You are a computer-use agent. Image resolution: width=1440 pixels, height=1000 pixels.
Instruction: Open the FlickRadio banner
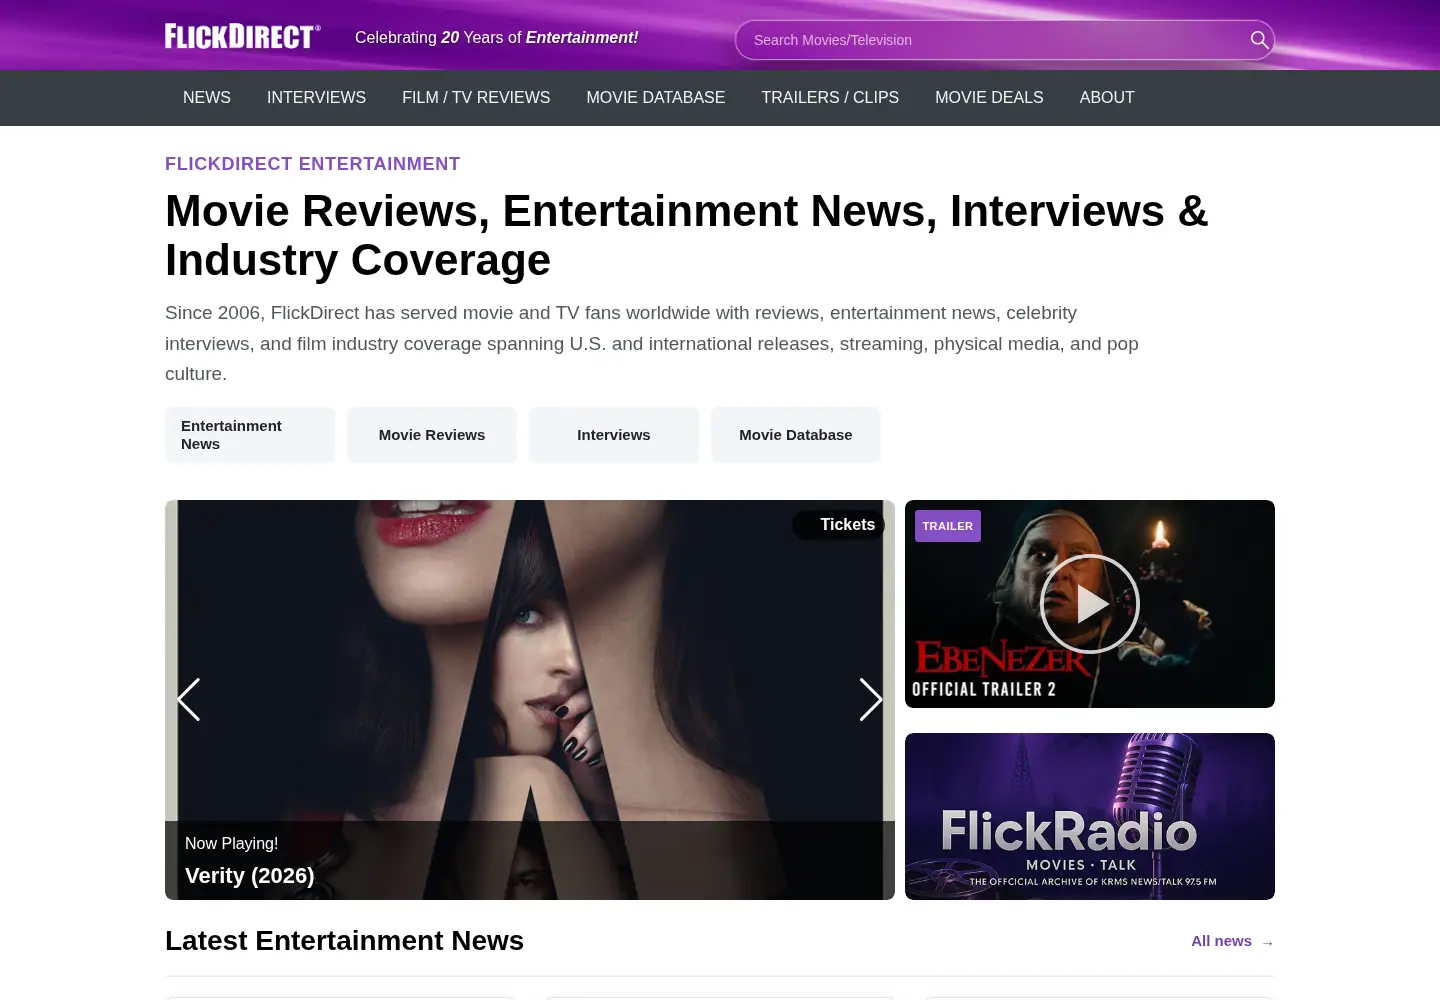pyautogui.click(x=1090, y=816)
